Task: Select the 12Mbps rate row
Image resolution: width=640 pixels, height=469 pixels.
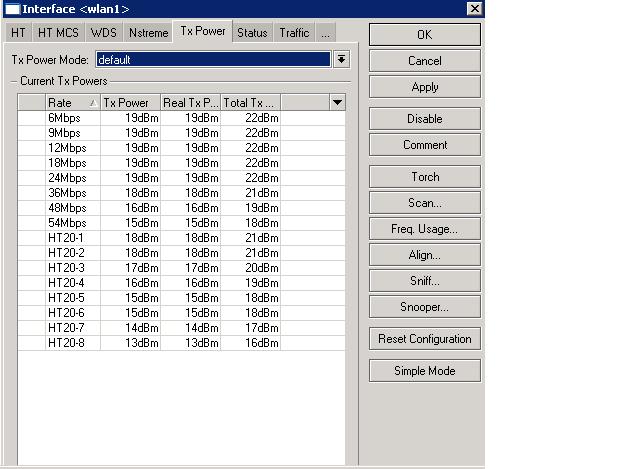Action: [x=182, y=148]
